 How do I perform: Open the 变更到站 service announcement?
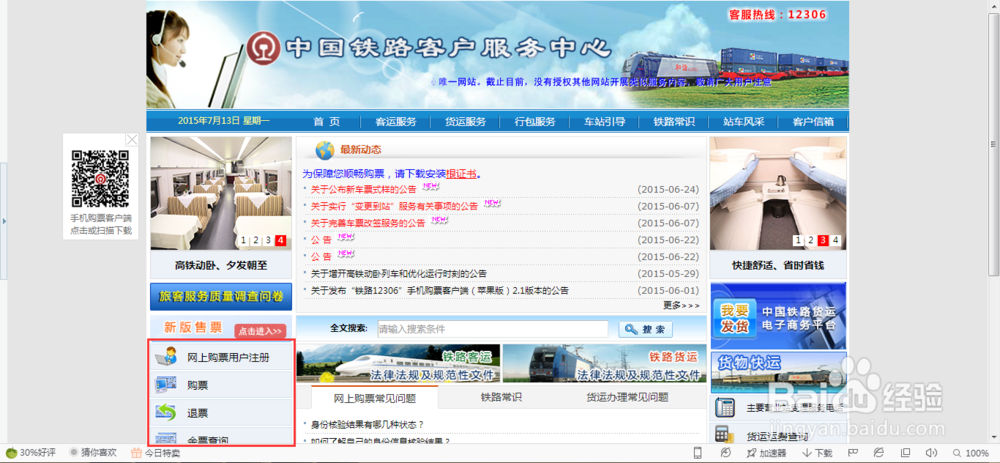click(x=394, y=207)
